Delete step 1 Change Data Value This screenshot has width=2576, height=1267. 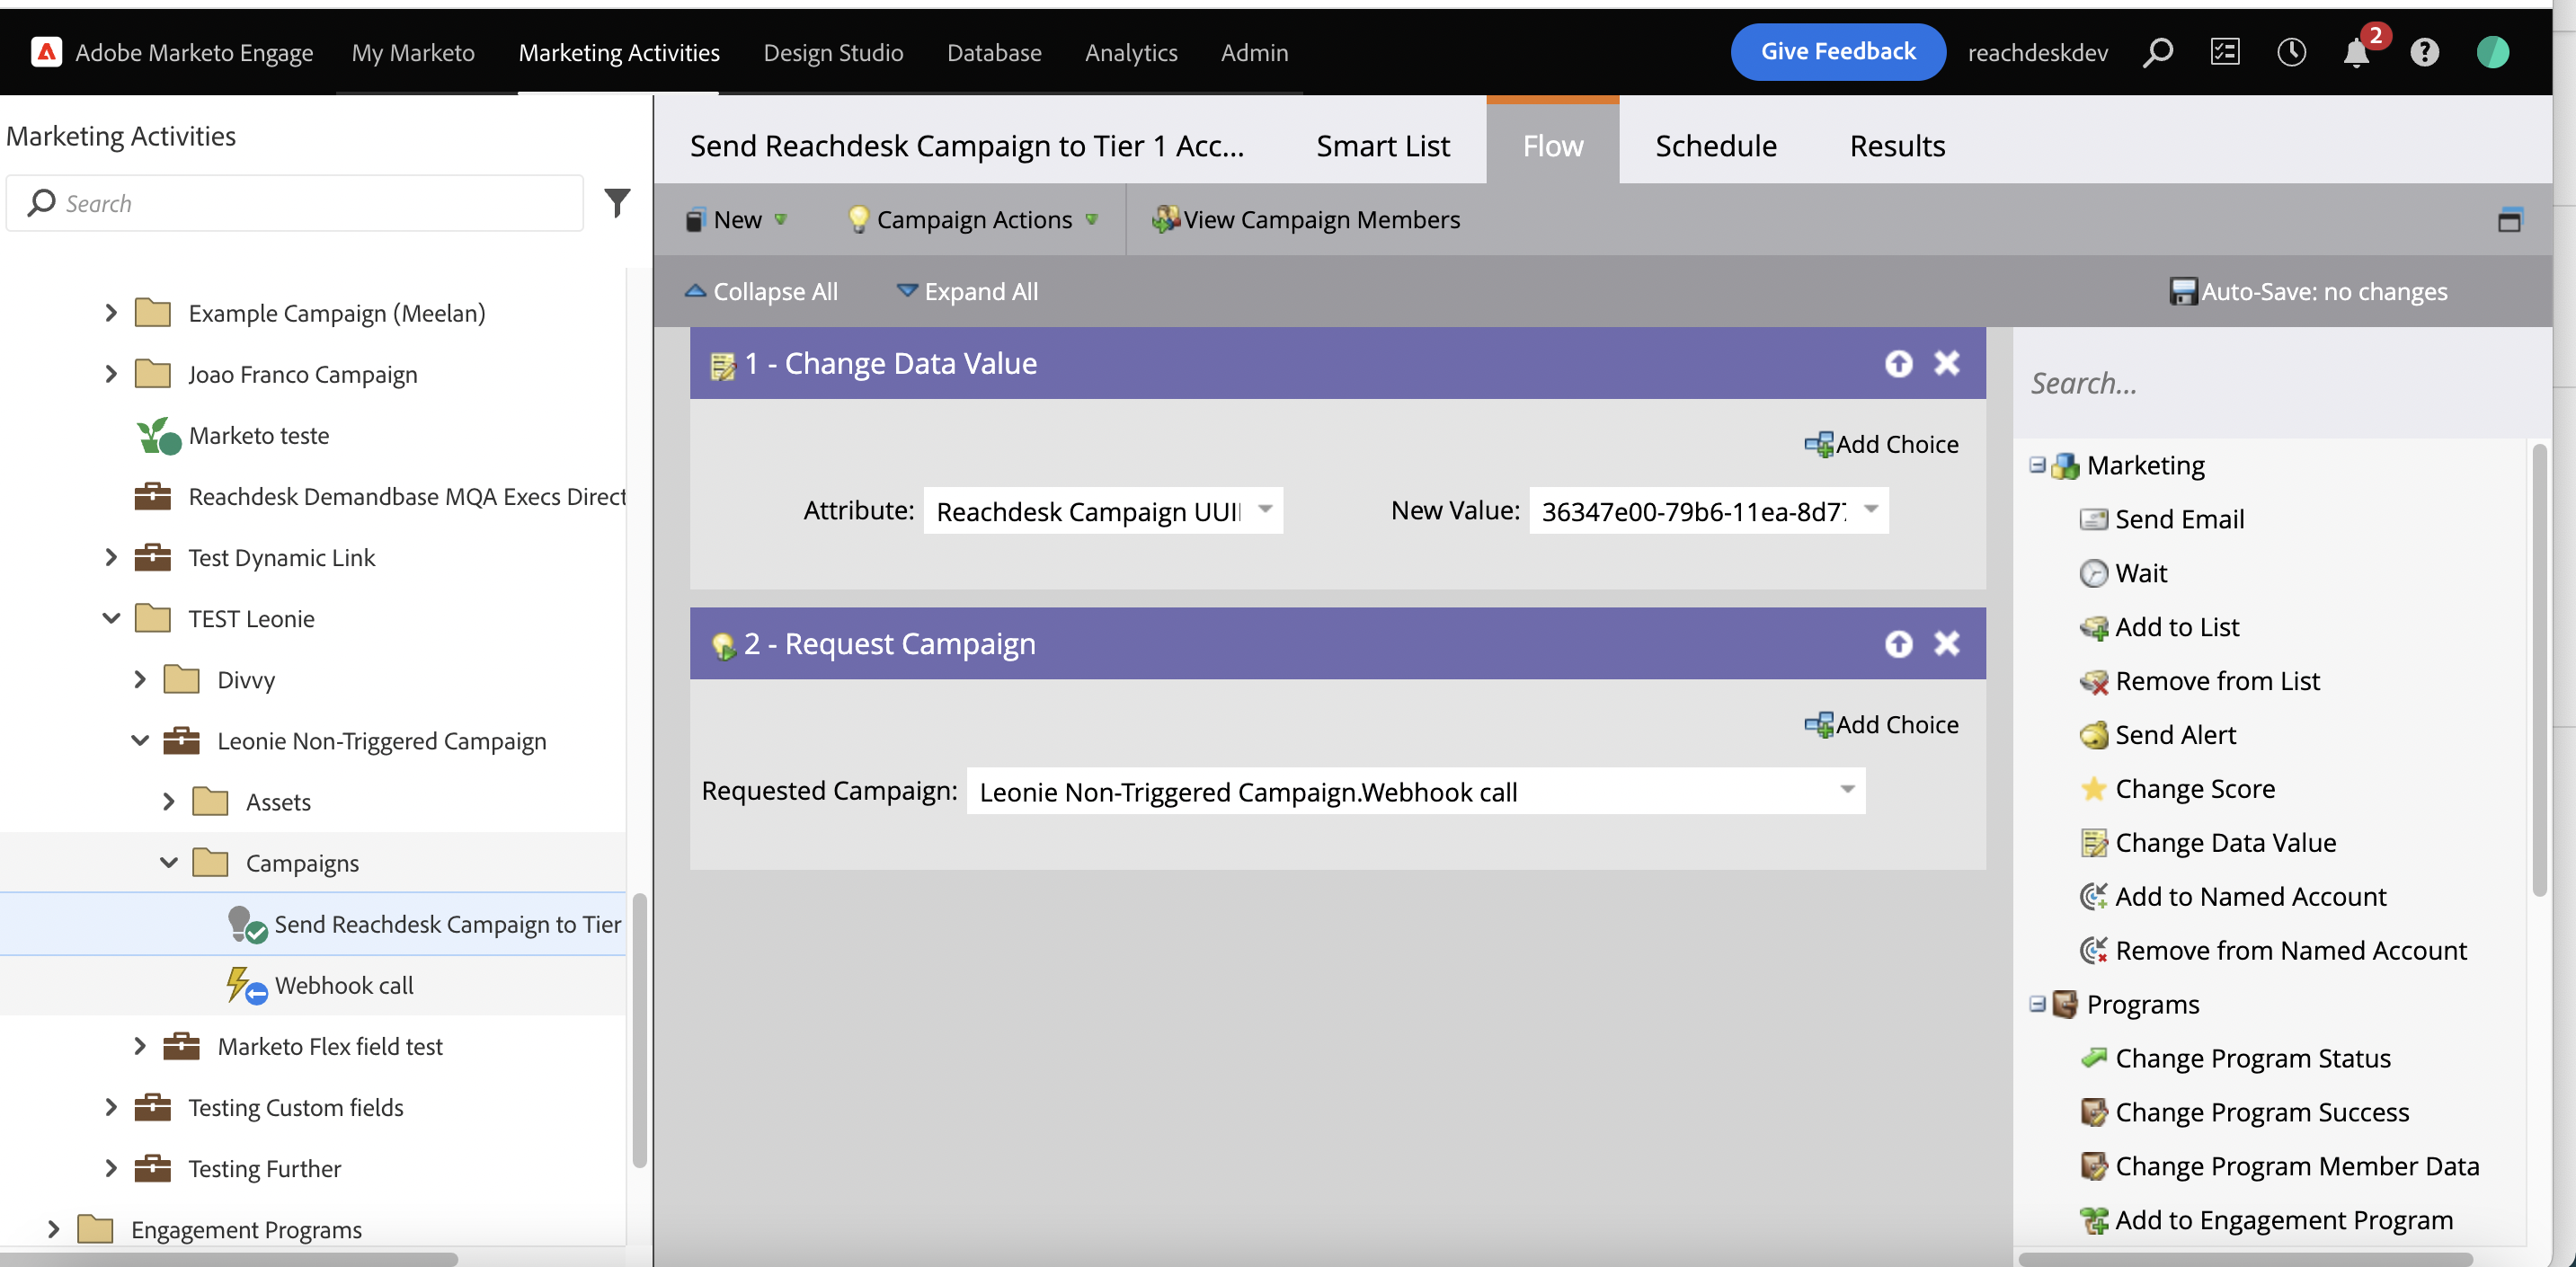point(1946,362)
